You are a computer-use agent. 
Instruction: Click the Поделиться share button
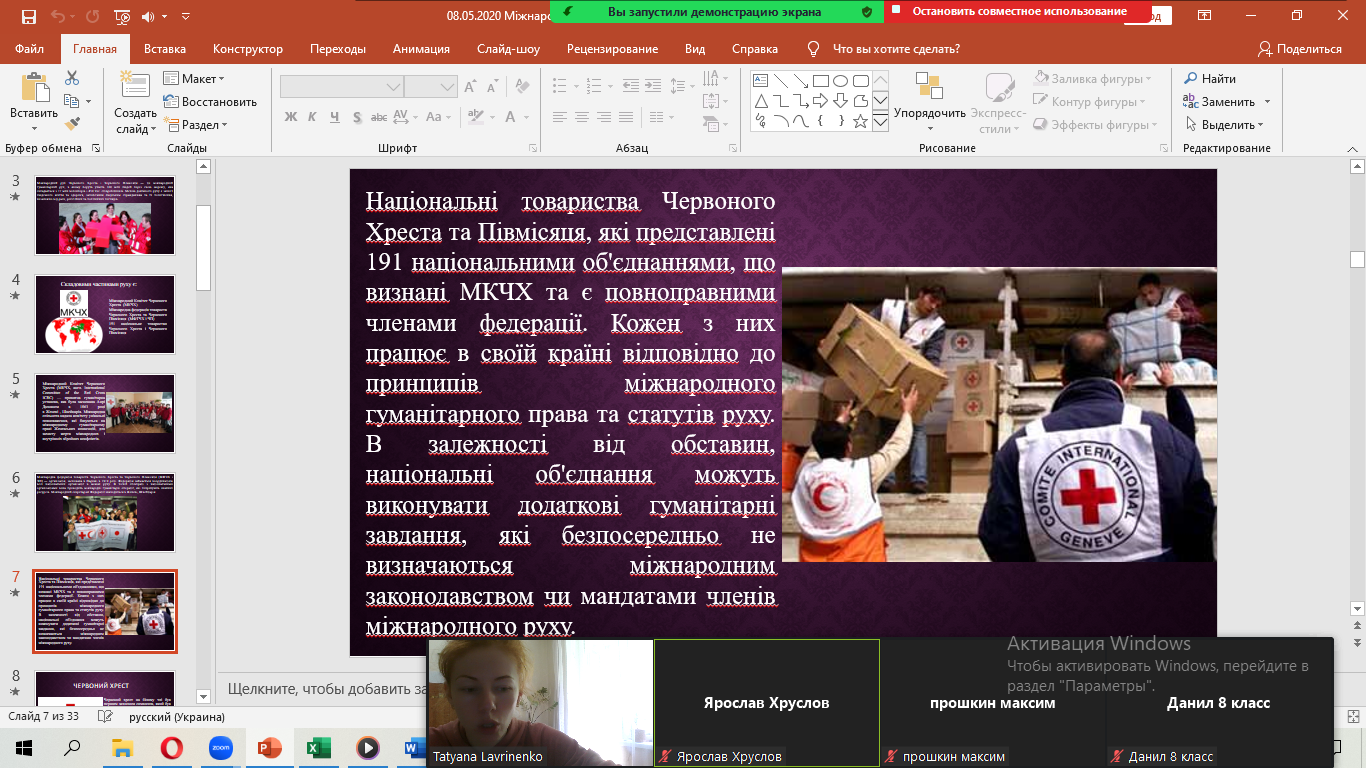click(x=1300, y=49)
